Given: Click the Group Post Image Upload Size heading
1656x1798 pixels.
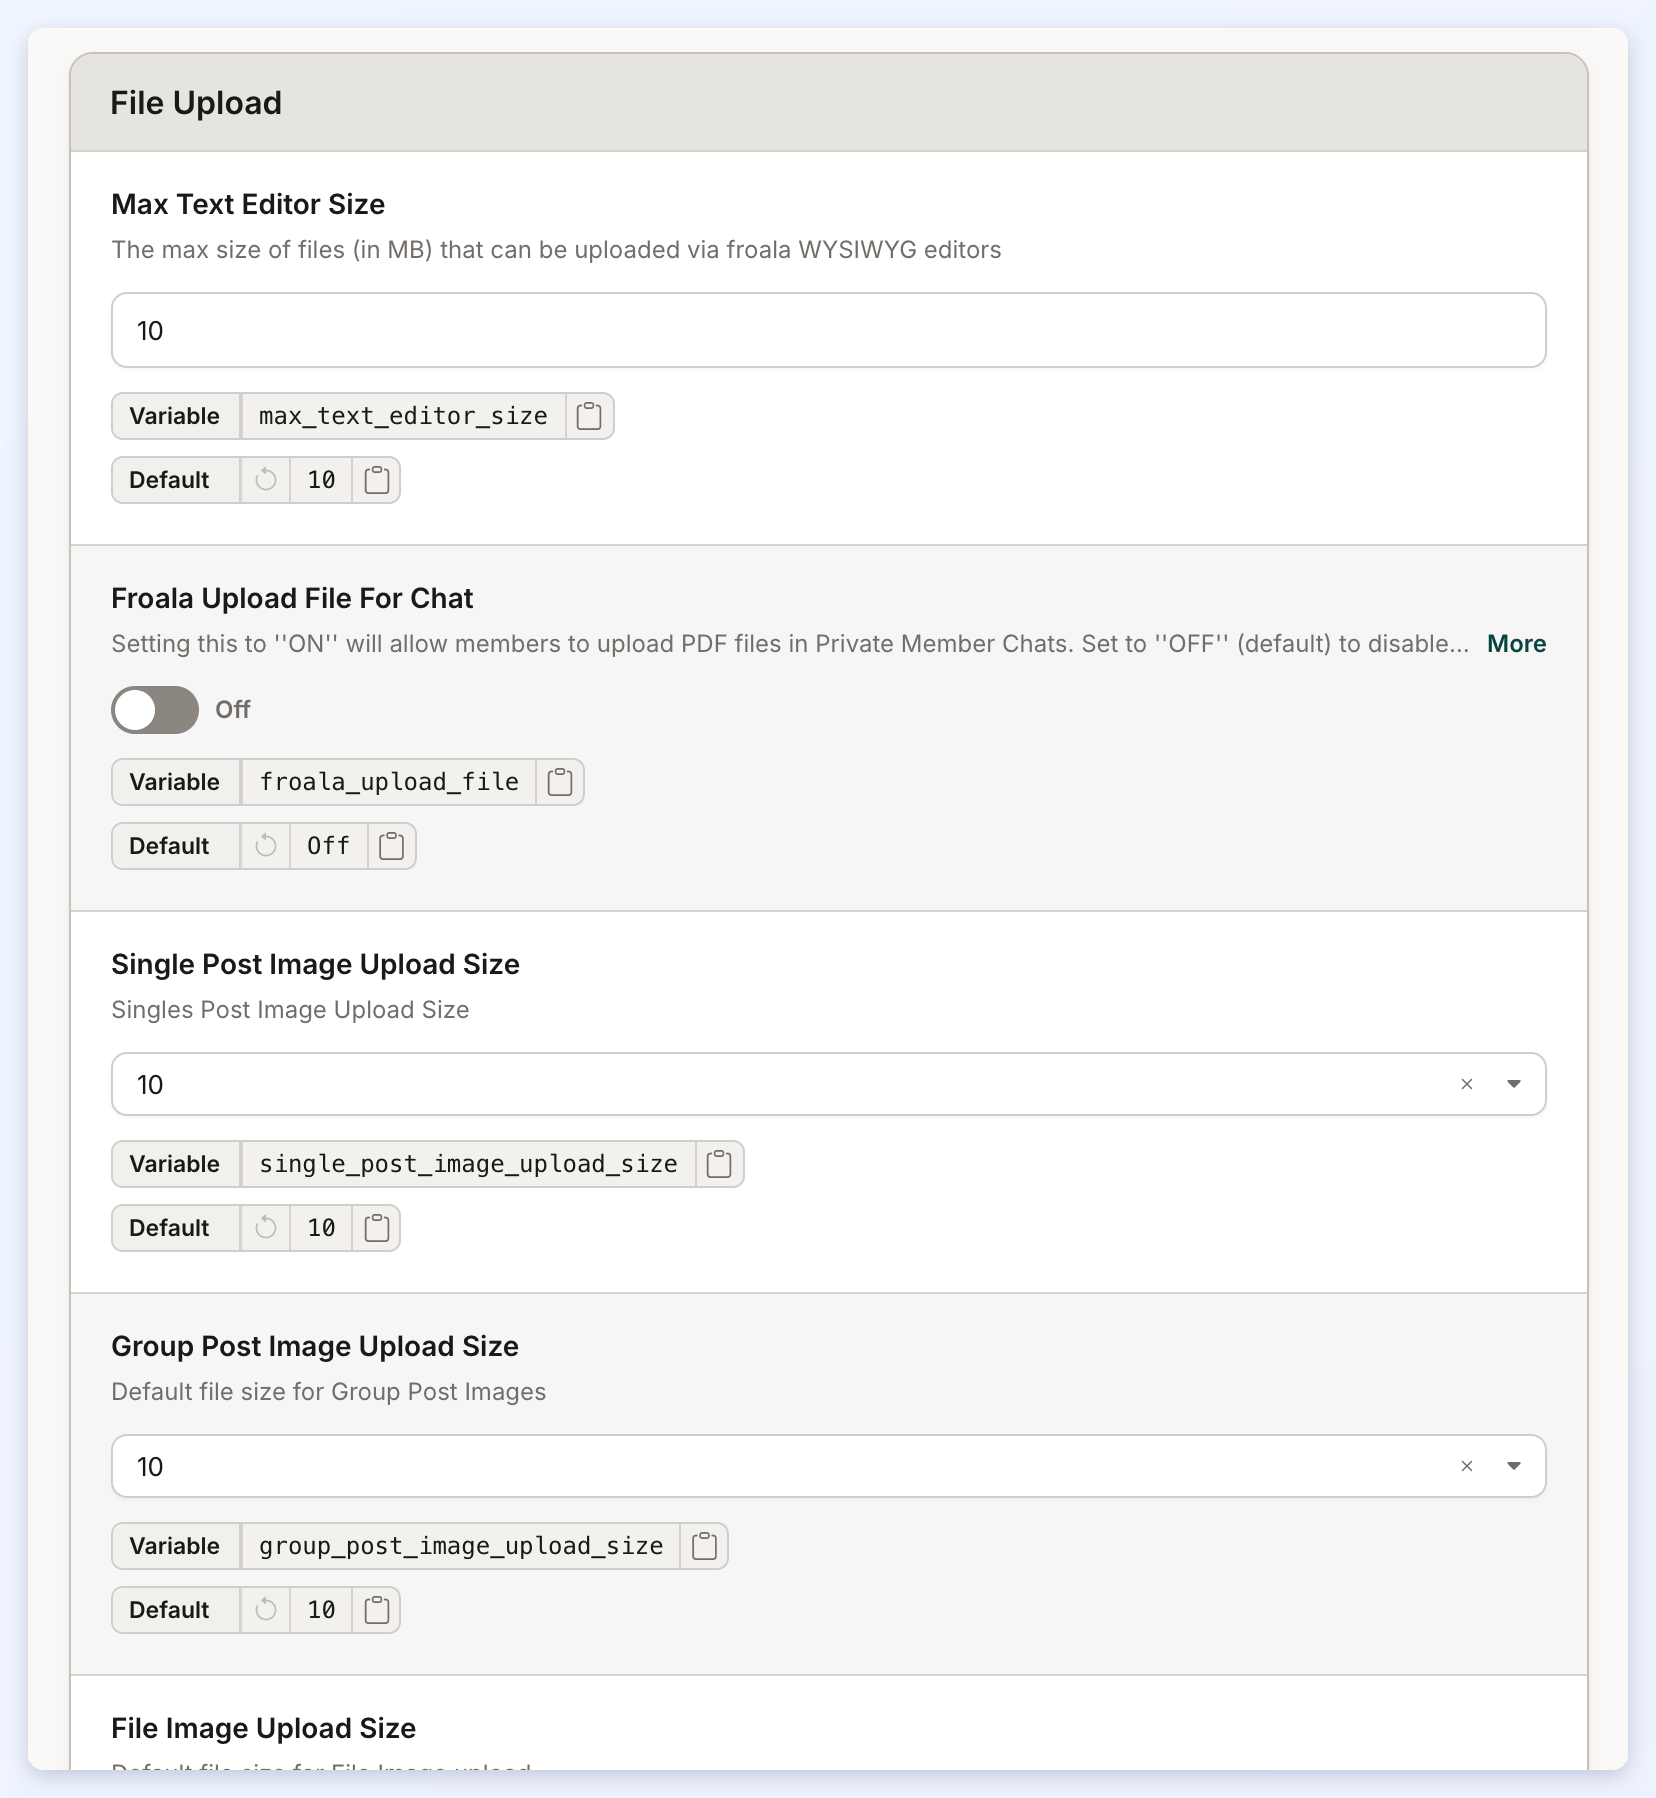Looking at the screenshot, I should pos(315,1346).
